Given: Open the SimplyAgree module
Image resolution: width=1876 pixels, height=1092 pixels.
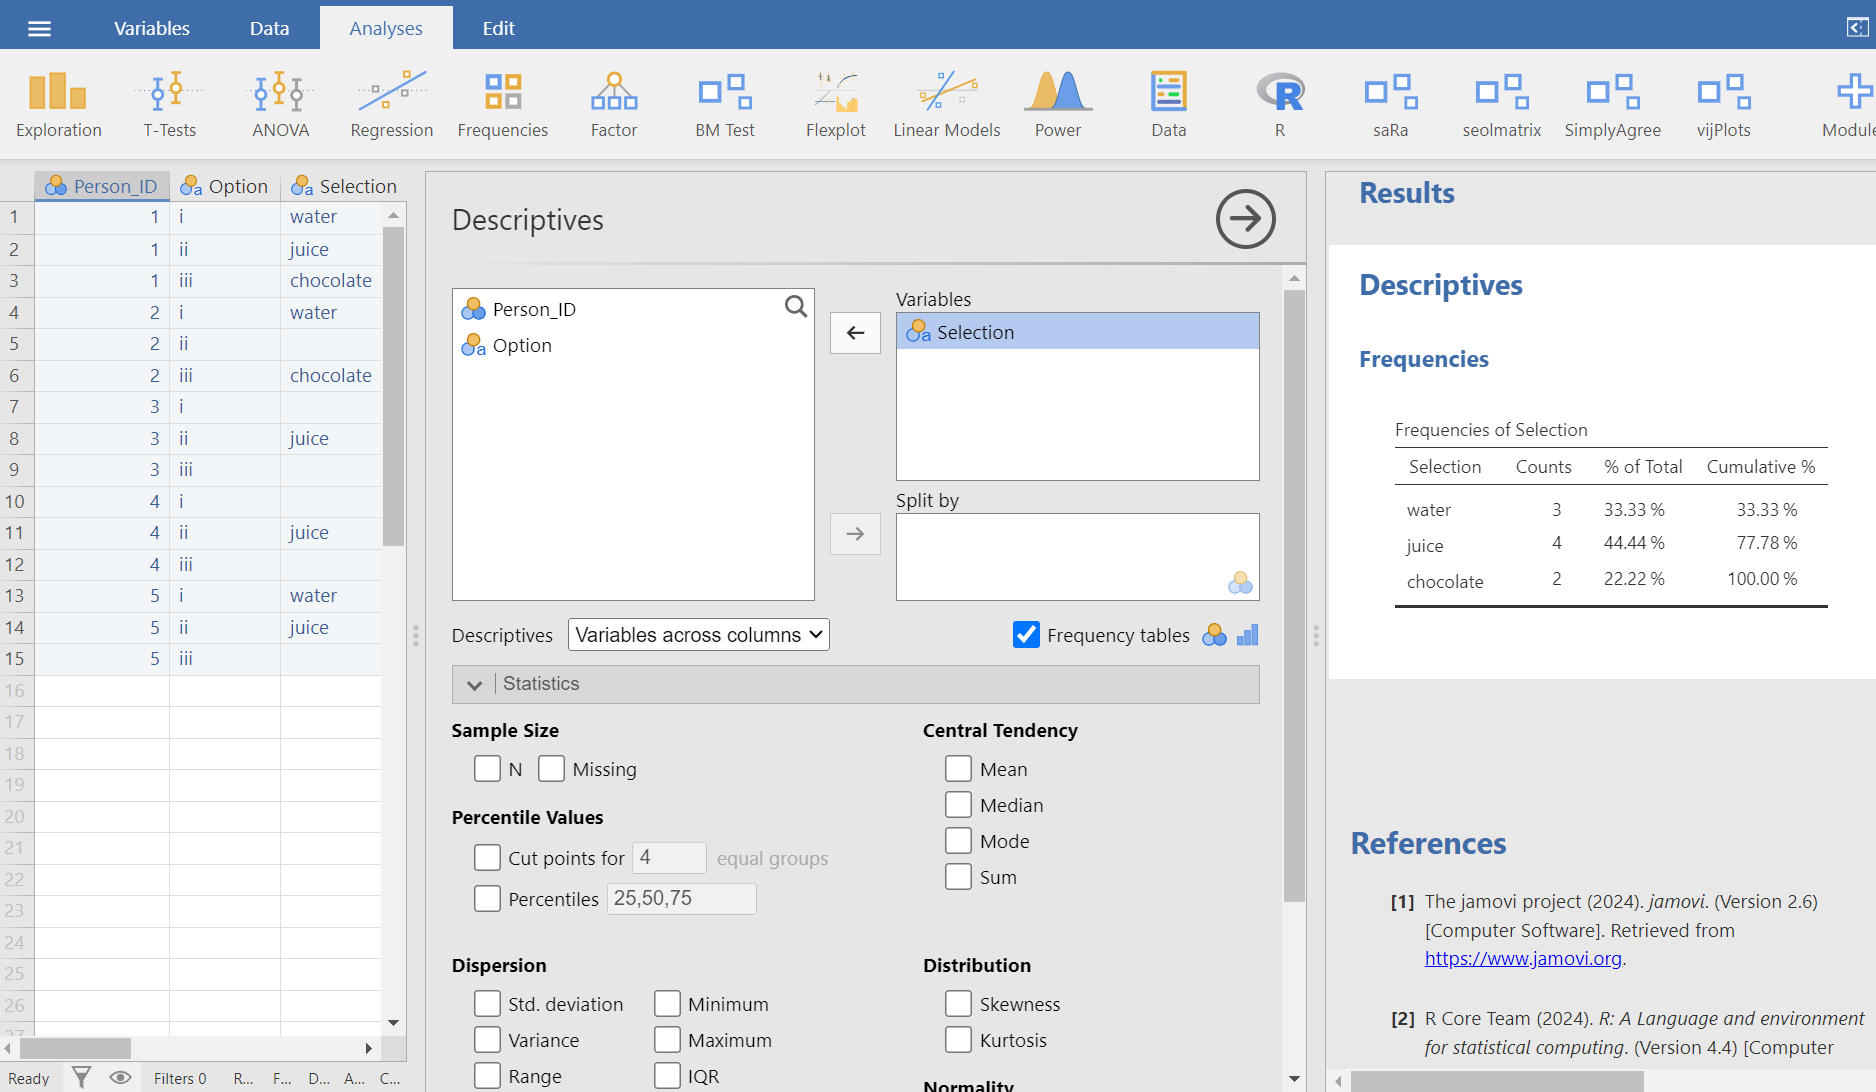Looking at the screenshot, I should (x=1613, y=104).
